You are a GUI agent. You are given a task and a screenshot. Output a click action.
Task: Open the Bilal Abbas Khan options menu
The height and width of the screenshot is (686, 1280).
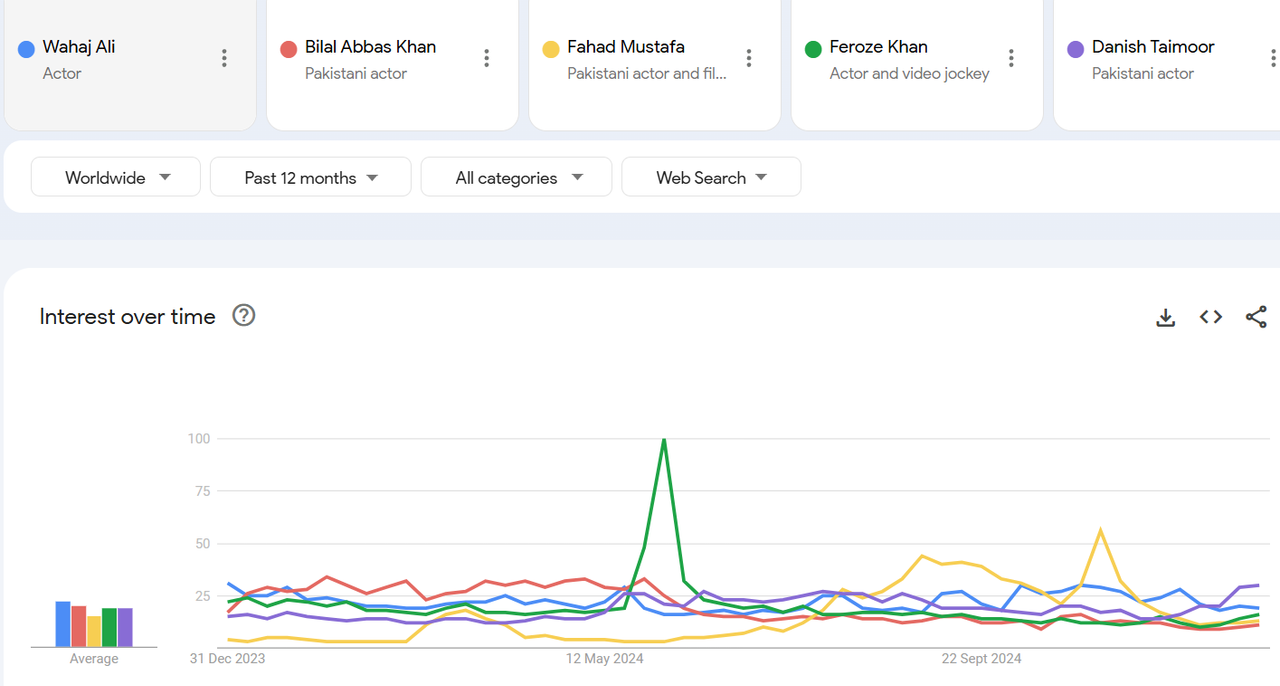tap(487, 58)
